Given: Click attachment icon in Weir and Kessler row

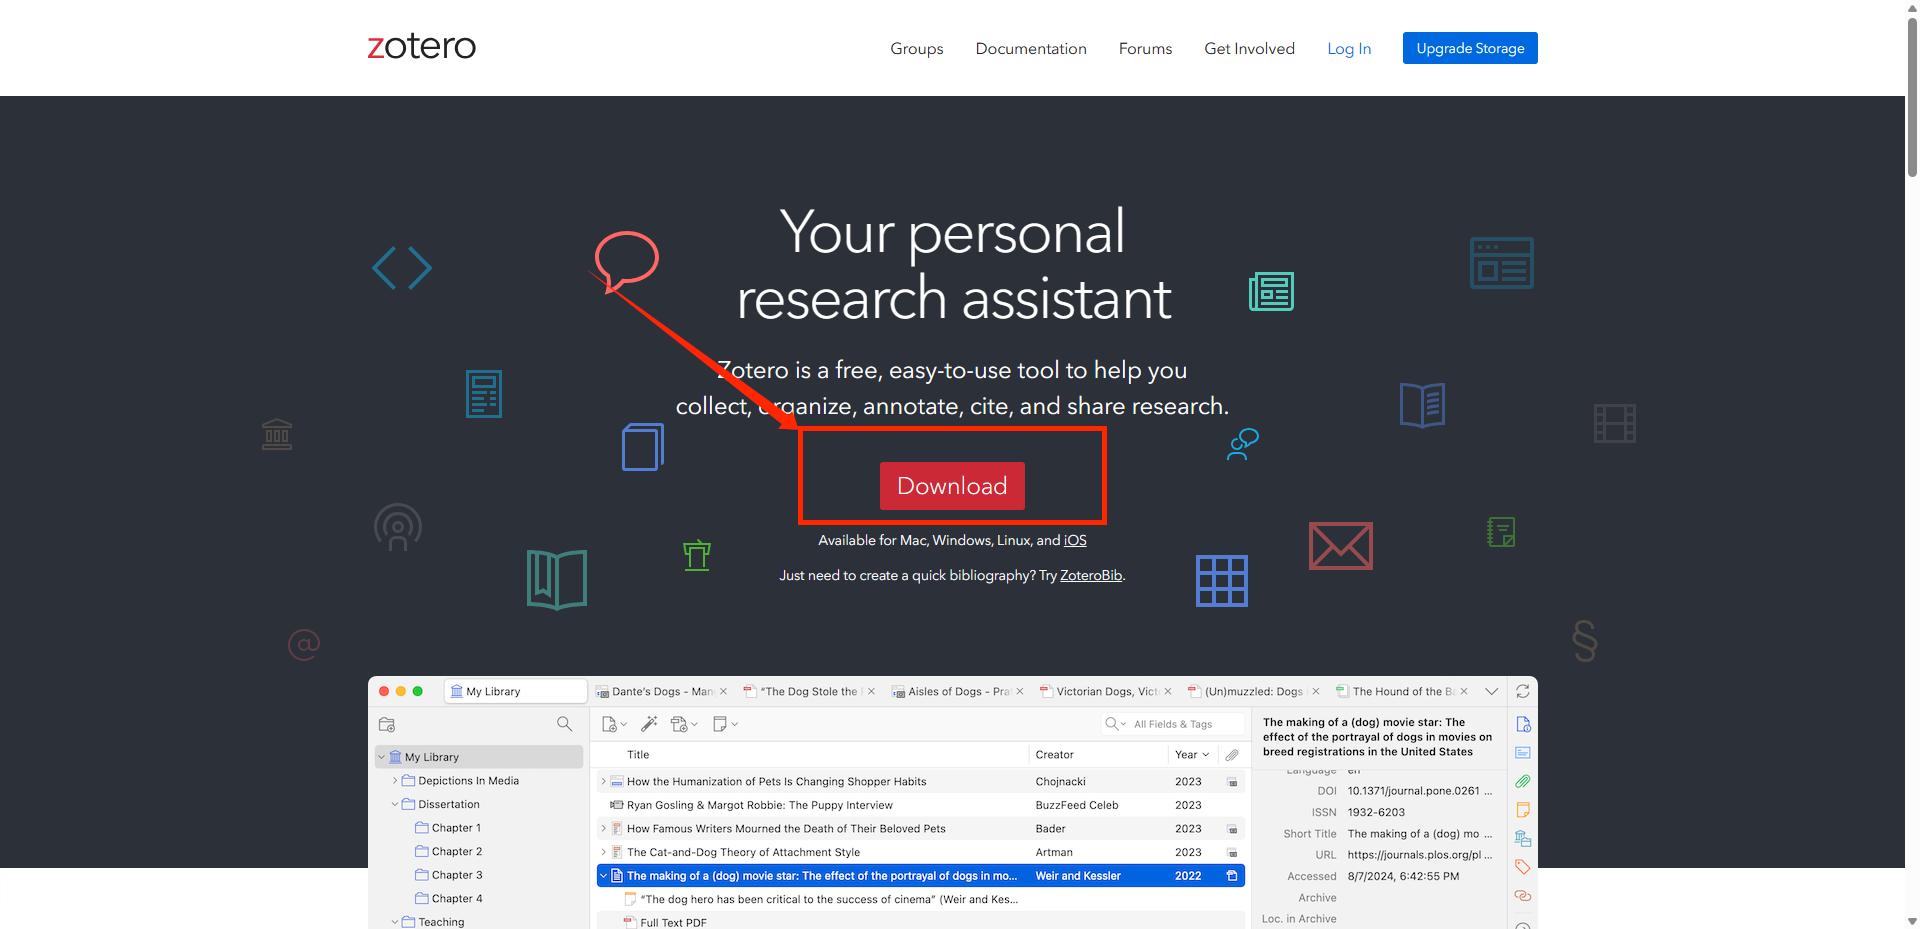Looking at the screenshot, I should click(x=1232, y=876).
